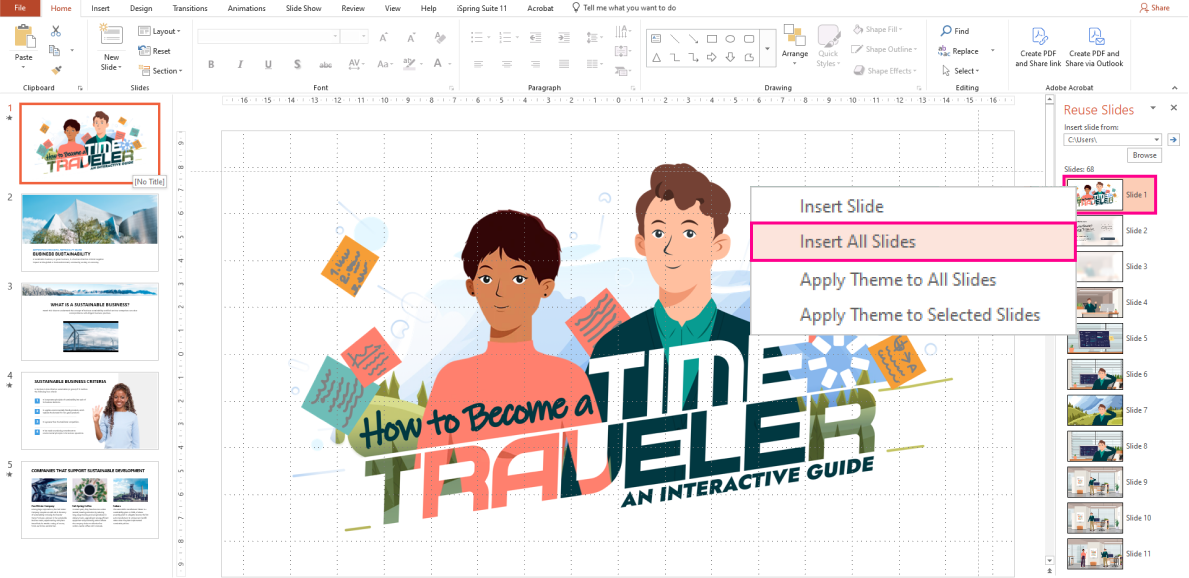Screen dimensions: 1189x578
Task: Click Create PDF and Share link
Action: click(1039, 47)
